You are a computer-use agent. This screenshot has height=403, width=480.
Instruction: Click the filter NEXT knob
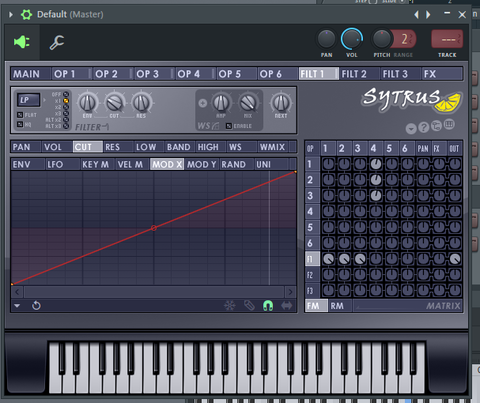click(x=281, y=103)
